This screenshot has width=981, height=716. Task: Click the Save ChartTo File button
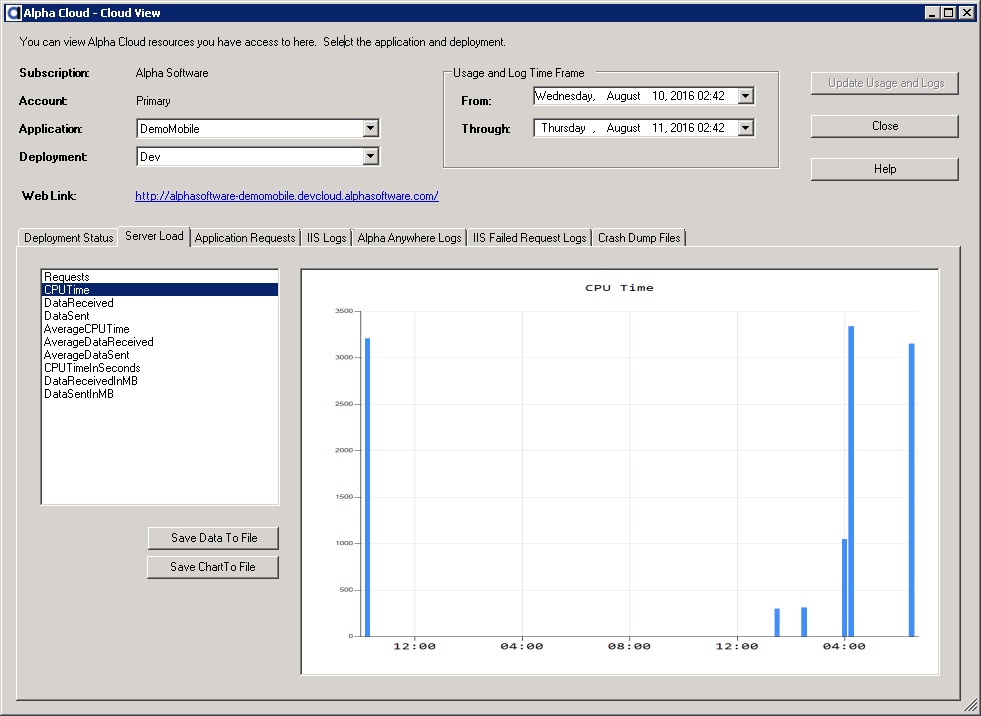click(x=213, y=567)
